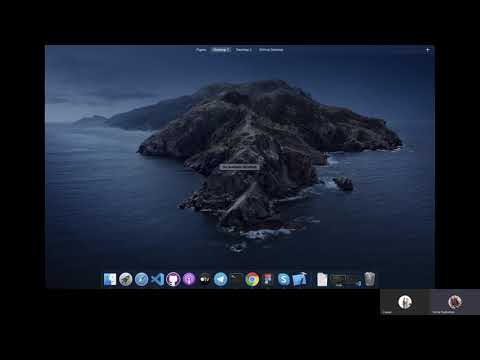This screenshot has height=360, width=480.
Task: Open Finder from the Dock
Action: pyautogui.click(x=110, y=279)
